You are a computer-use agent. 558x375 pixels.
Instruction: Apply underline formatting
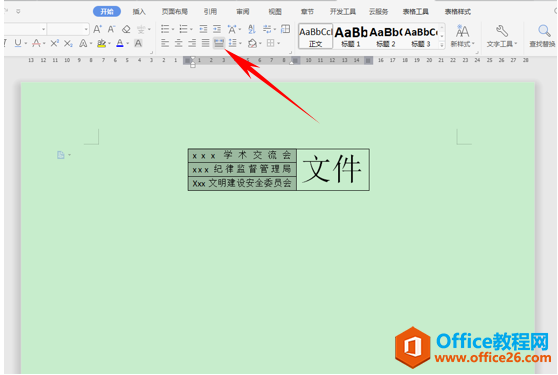coord(18,43)
